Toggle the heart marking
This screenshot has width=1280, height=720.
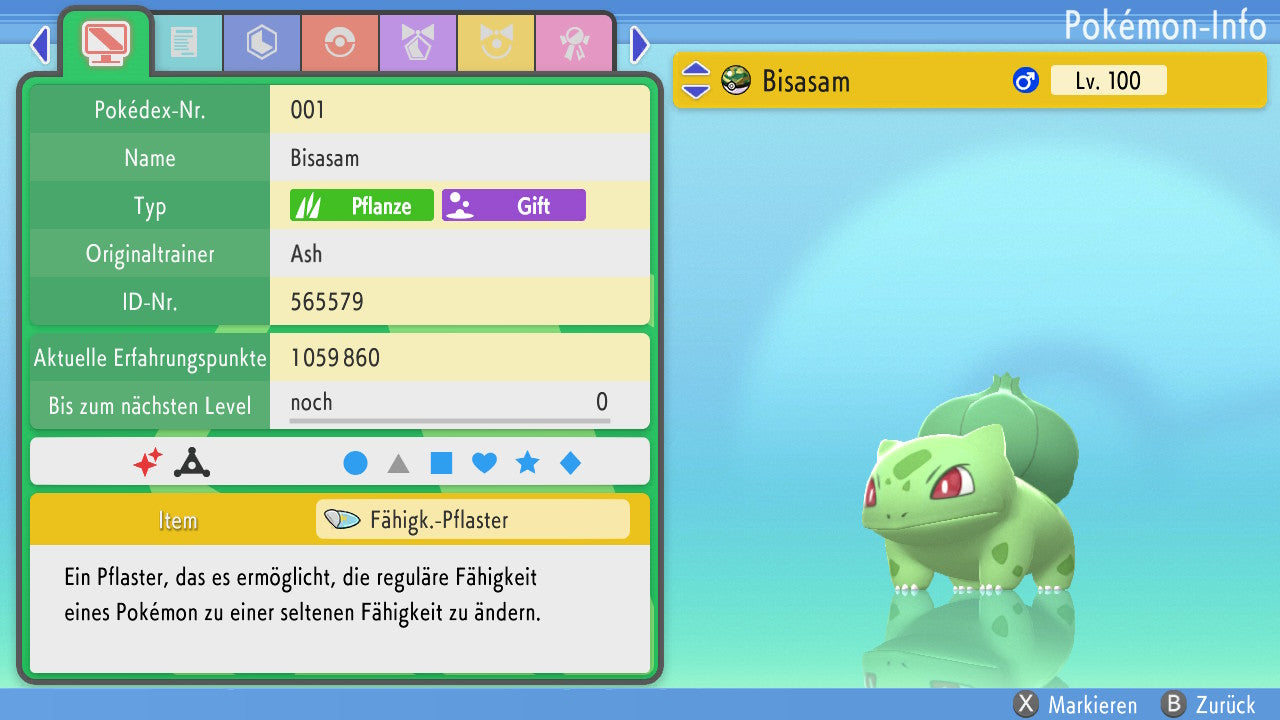(484, 463)
